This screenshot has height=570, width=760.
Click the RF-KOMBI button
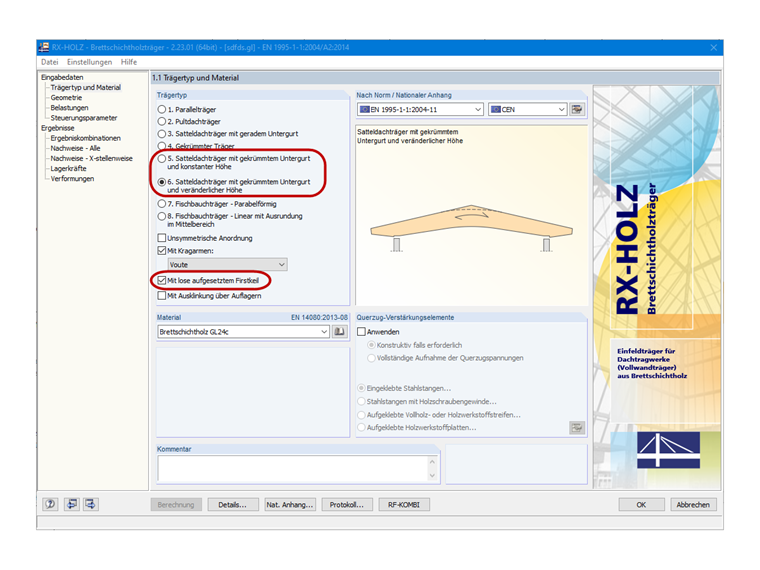pos(404,505)
